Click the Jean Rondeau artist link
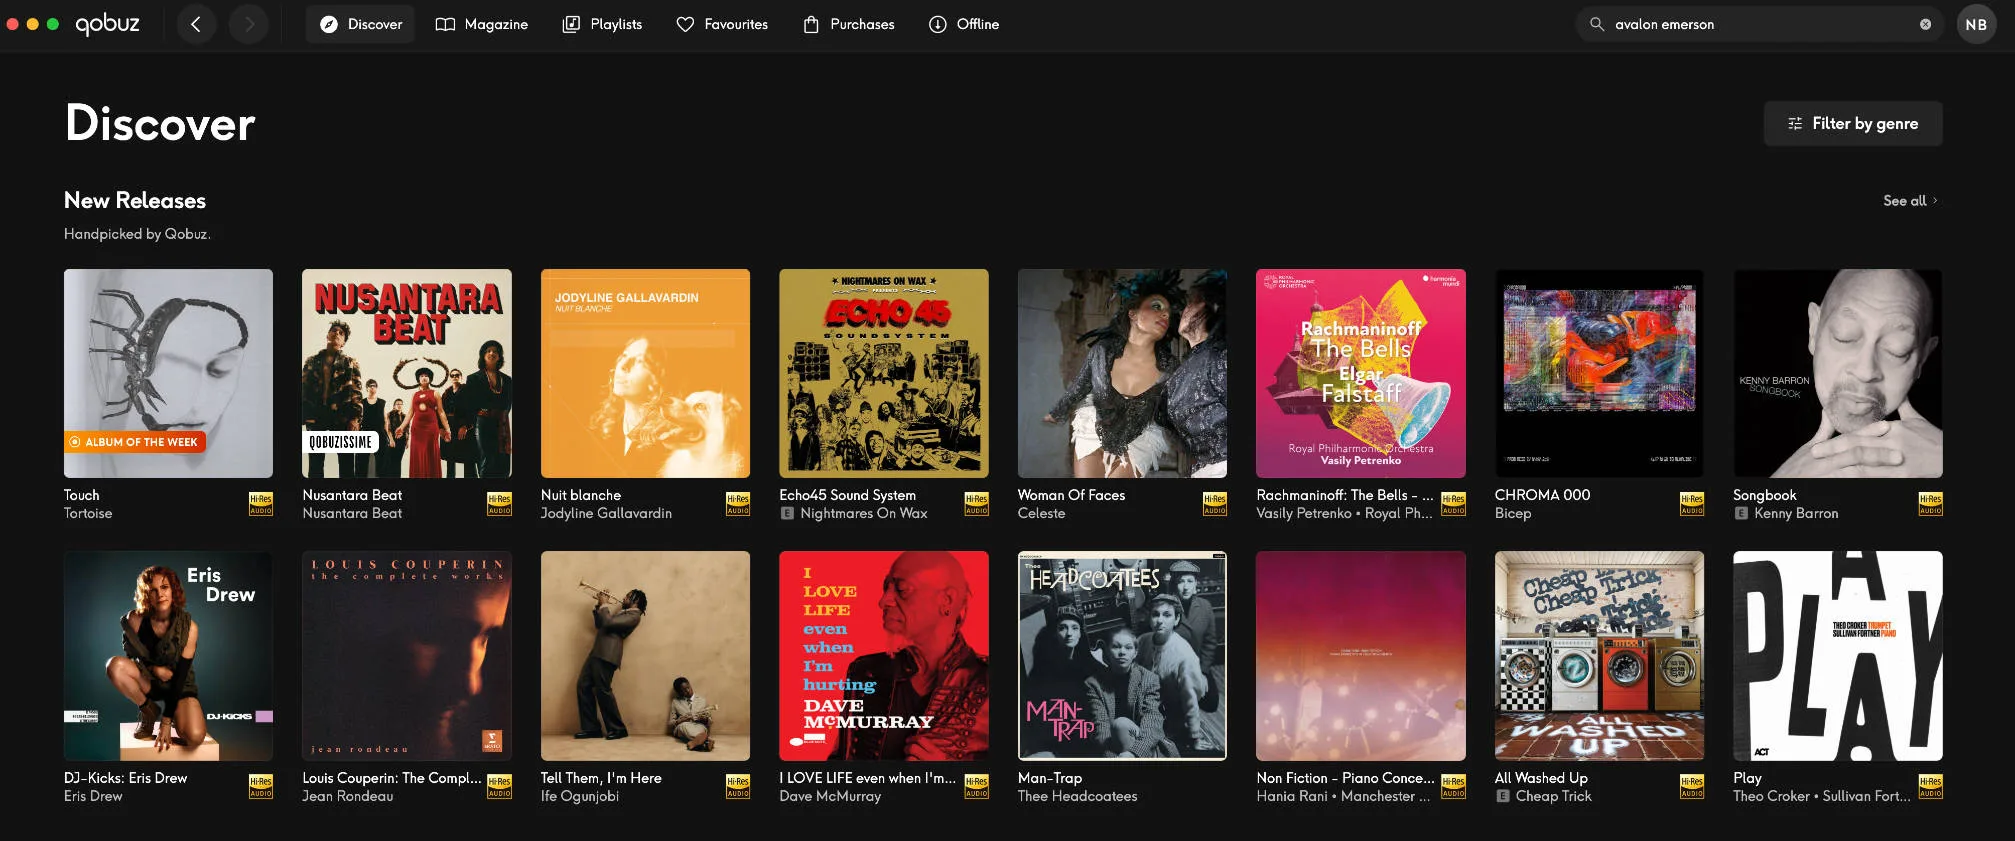2015x841 pixels. pos(348,796)
